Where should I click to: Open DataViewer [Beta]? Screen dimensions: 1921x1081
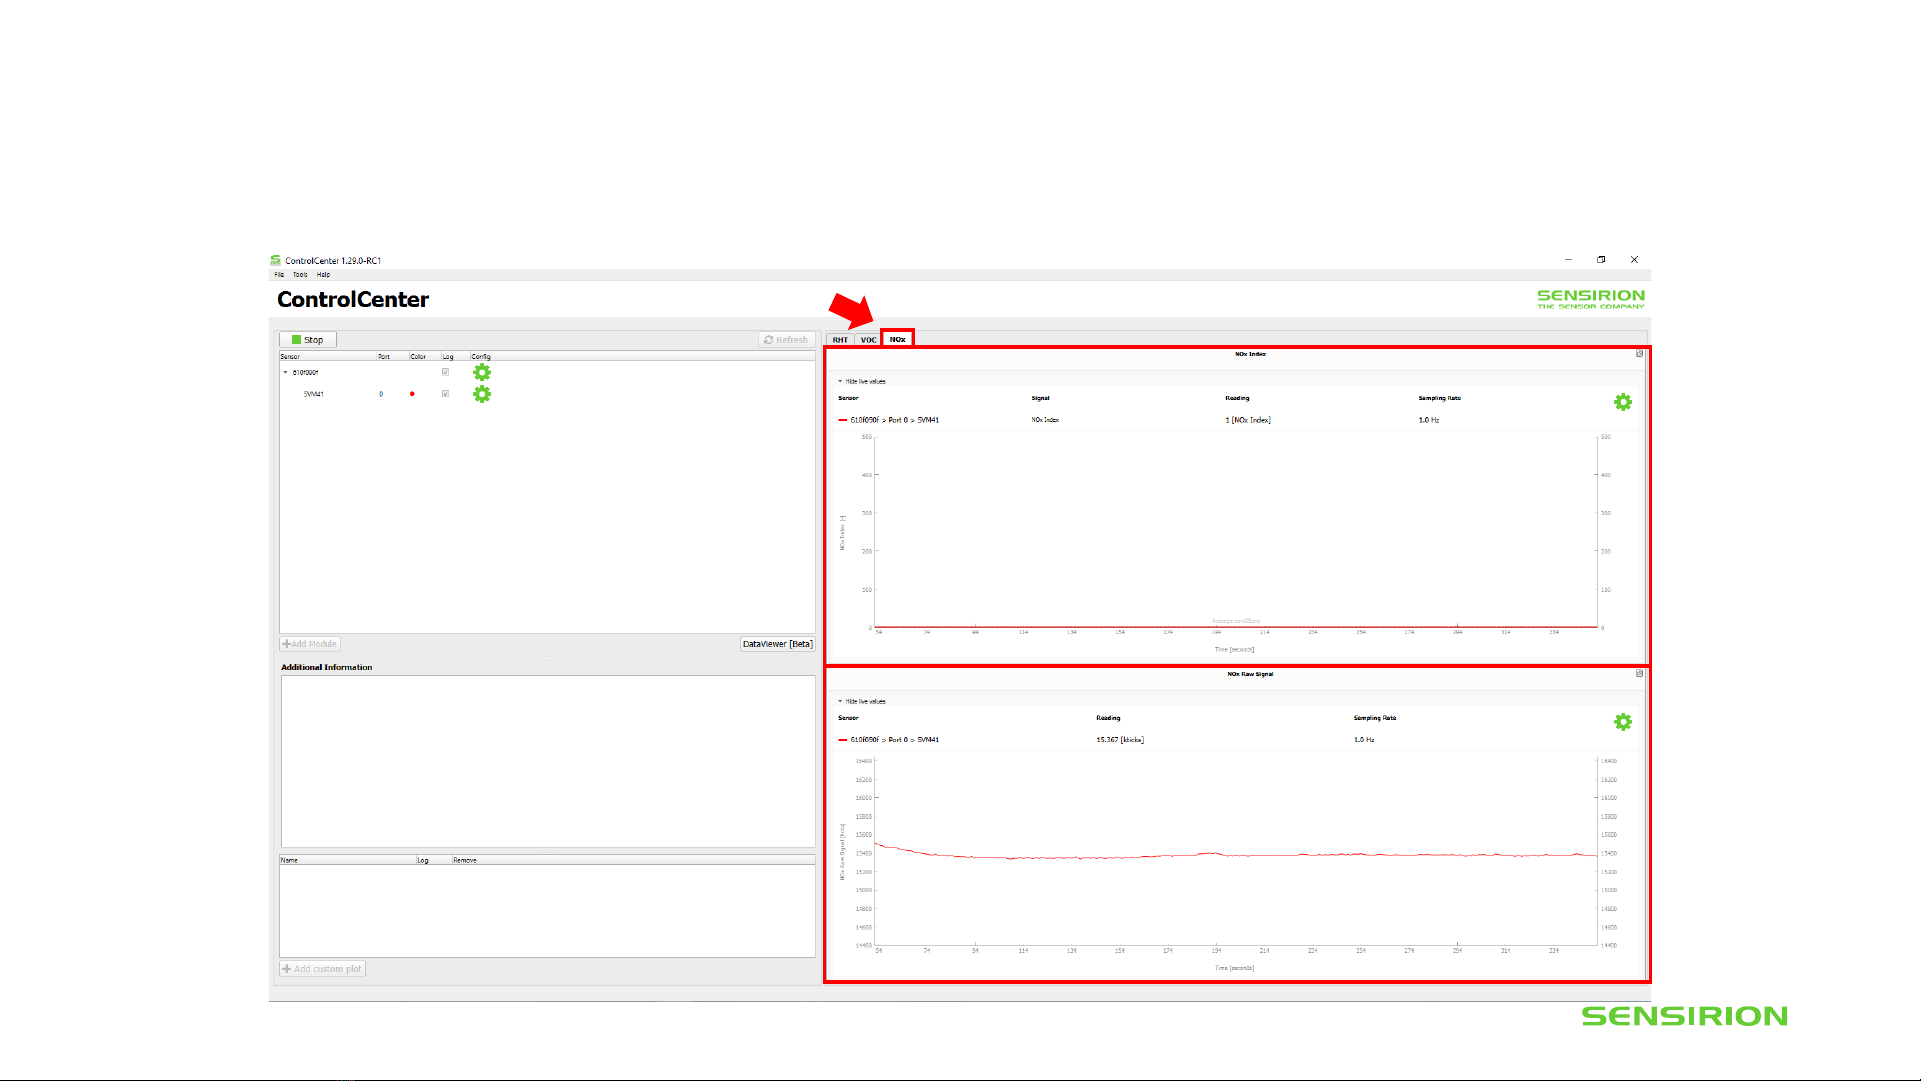click(777, 644)
